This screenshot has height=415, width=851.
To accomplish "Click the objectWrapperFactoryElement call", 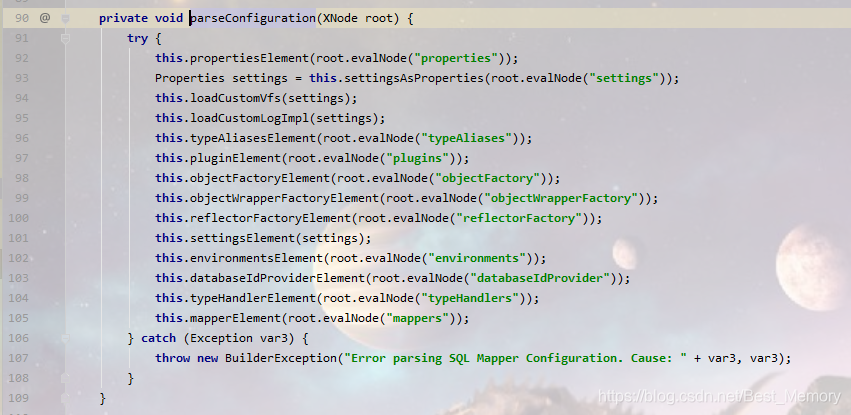I will (x=284, y=198).
